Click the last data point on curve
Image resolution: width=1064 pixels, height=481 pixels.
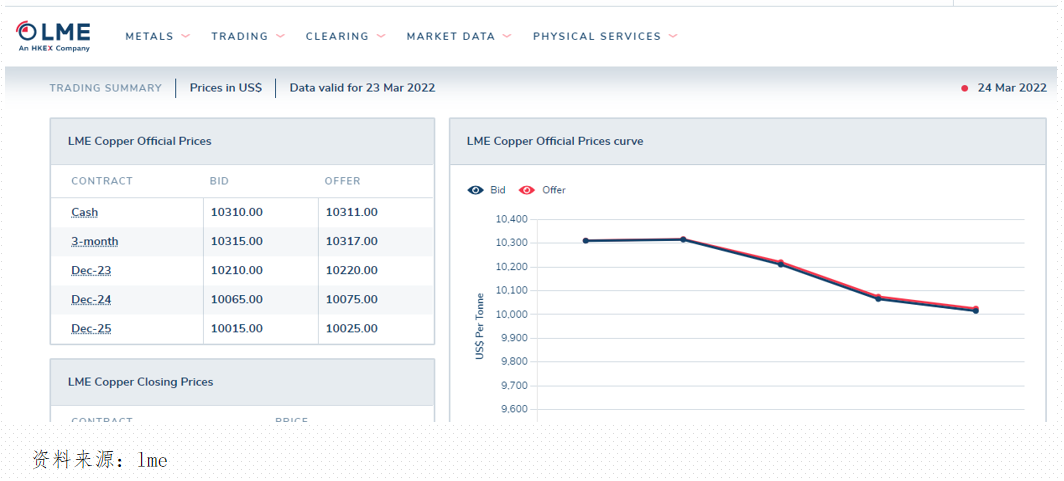click(976, 310)
